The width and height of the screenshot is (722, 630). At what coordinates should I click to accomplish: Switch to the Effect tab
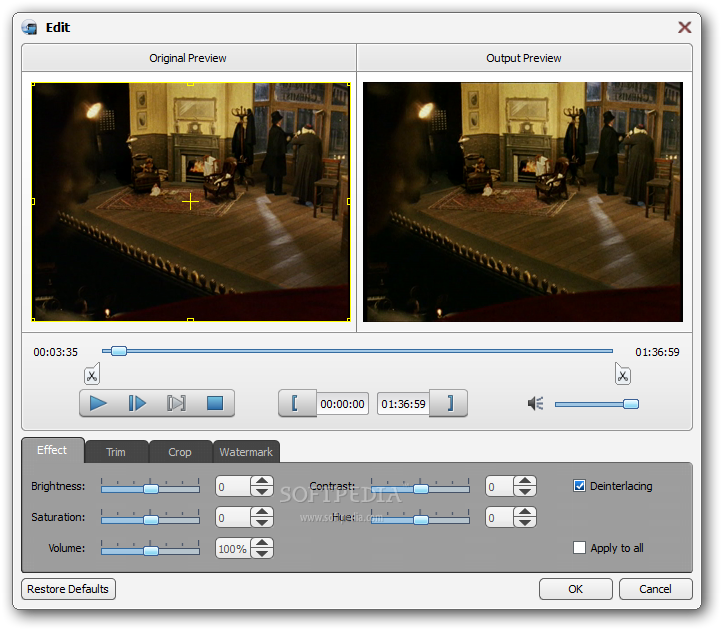point(52,450)
